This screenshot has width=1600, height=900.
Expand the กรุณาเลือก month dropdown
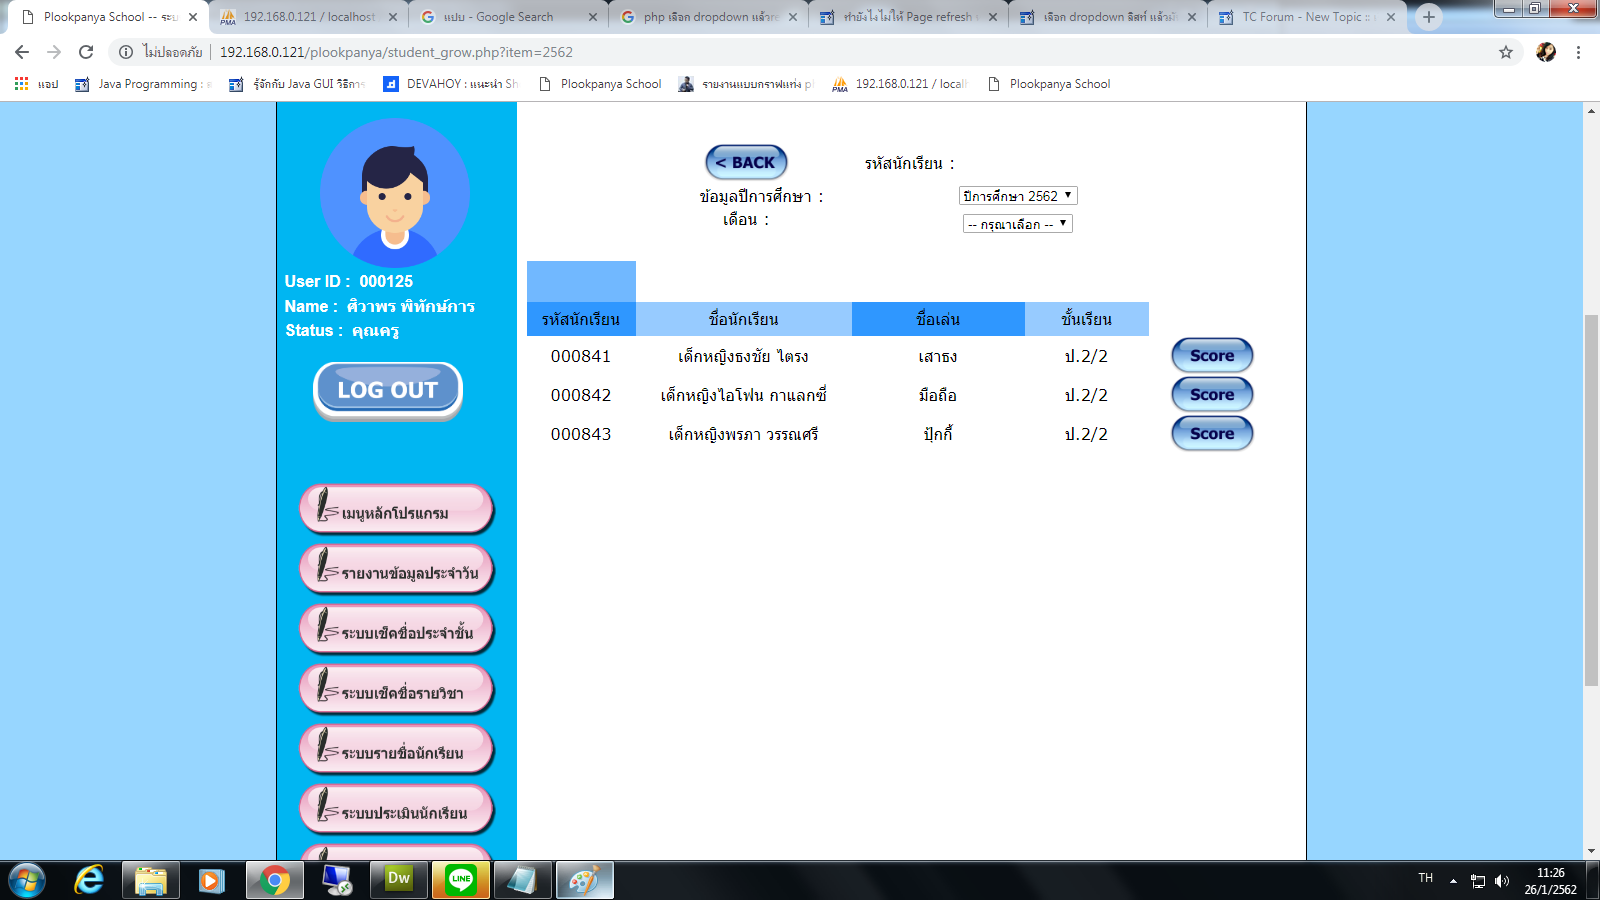[1018, 224]
